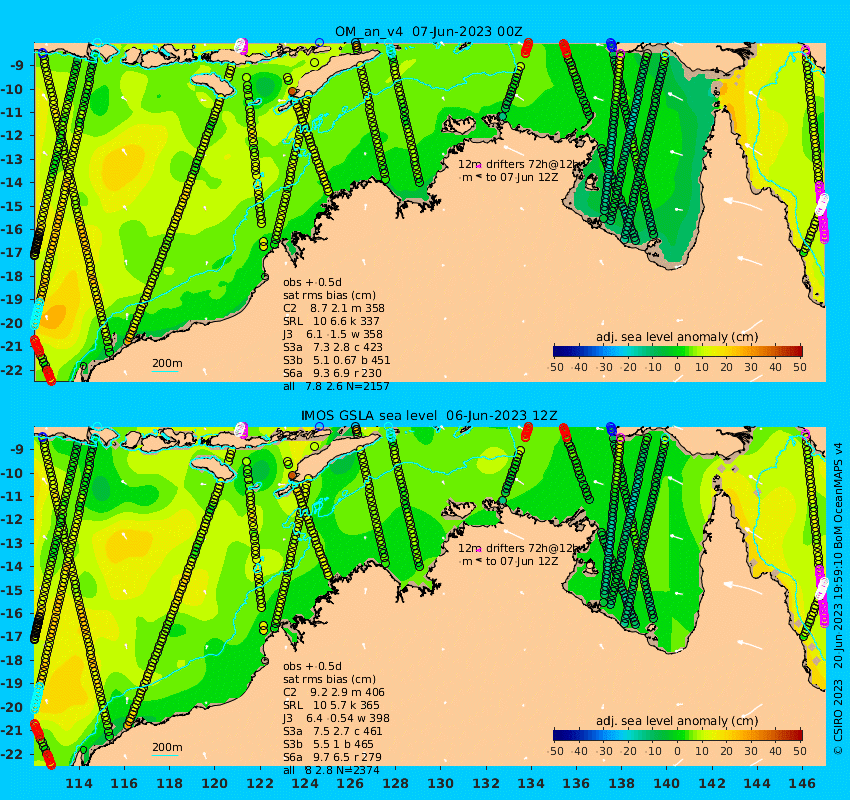This screenshot has width=850, height=800.
Task: Click longitude axis label '120'
Action: (215, 783)
